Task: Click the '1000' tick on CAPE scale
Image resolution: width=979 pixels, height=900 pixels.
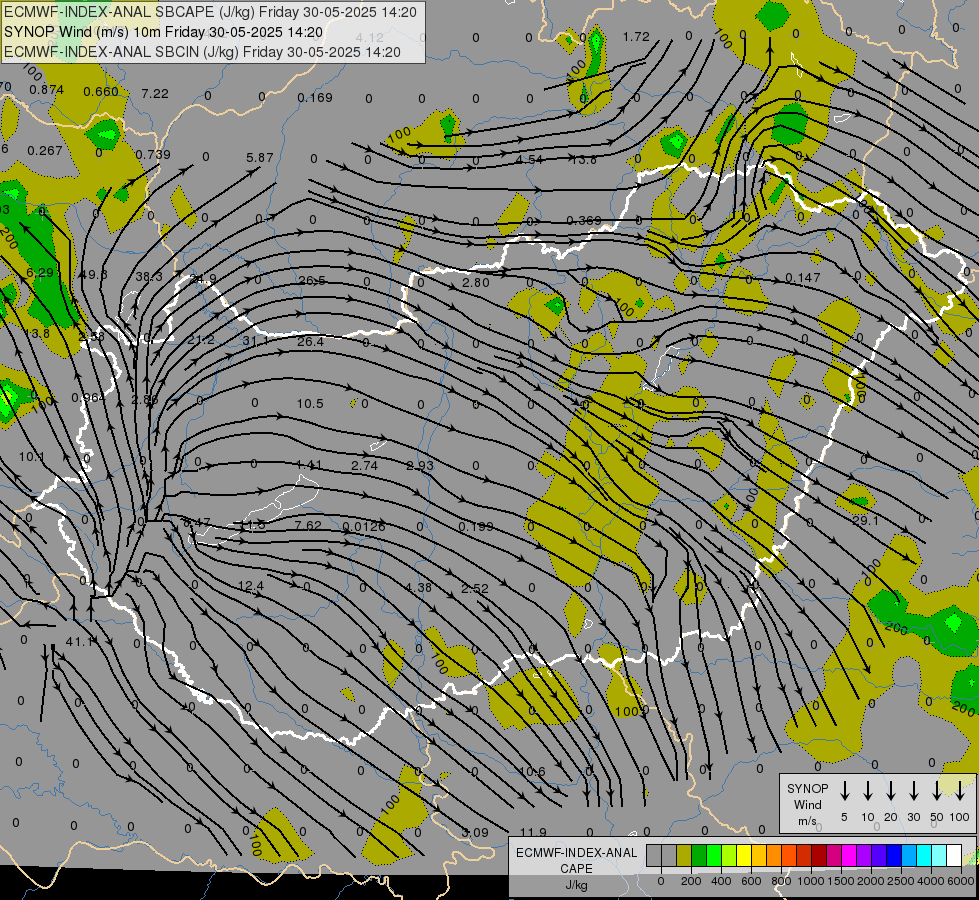Action: click(x=810, y=881)
